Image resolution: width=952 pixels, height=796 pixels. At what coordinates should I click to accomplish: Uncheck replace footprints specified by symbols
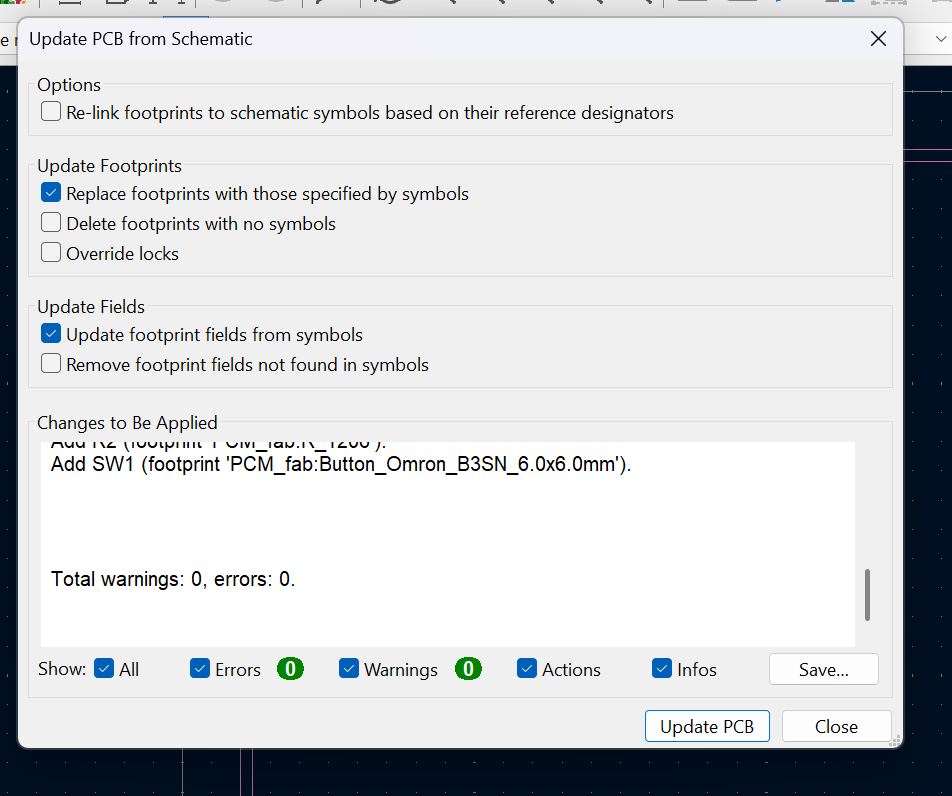click(x=50, y=192)
